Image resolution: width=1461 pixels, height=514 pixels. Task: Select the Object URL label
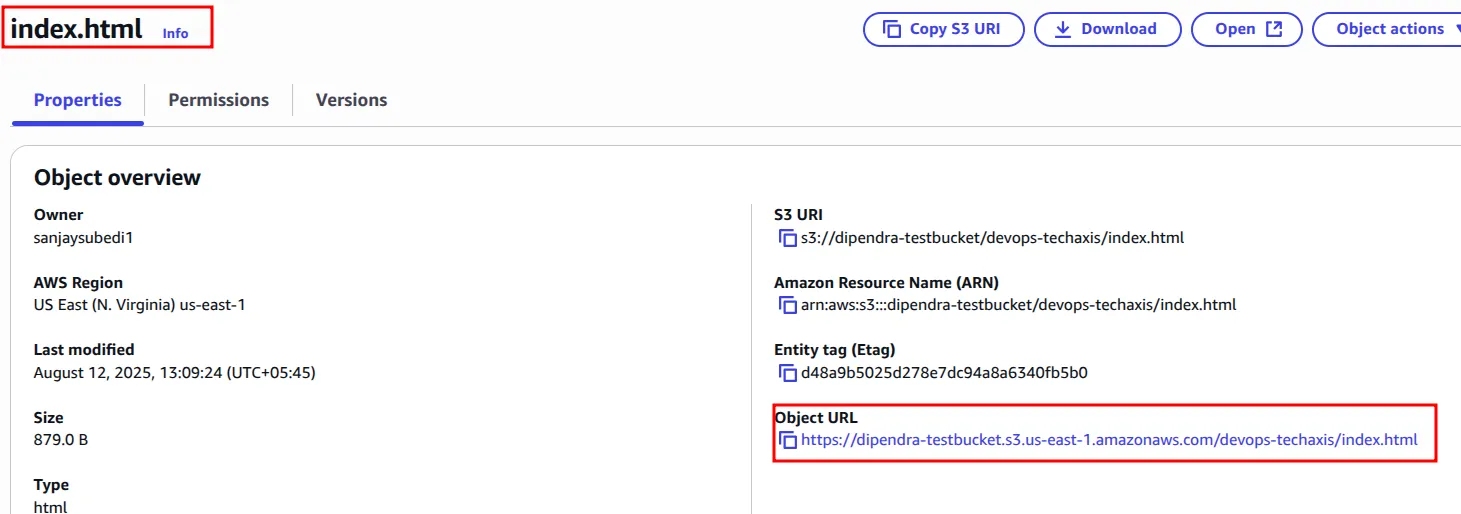[815, 418]
